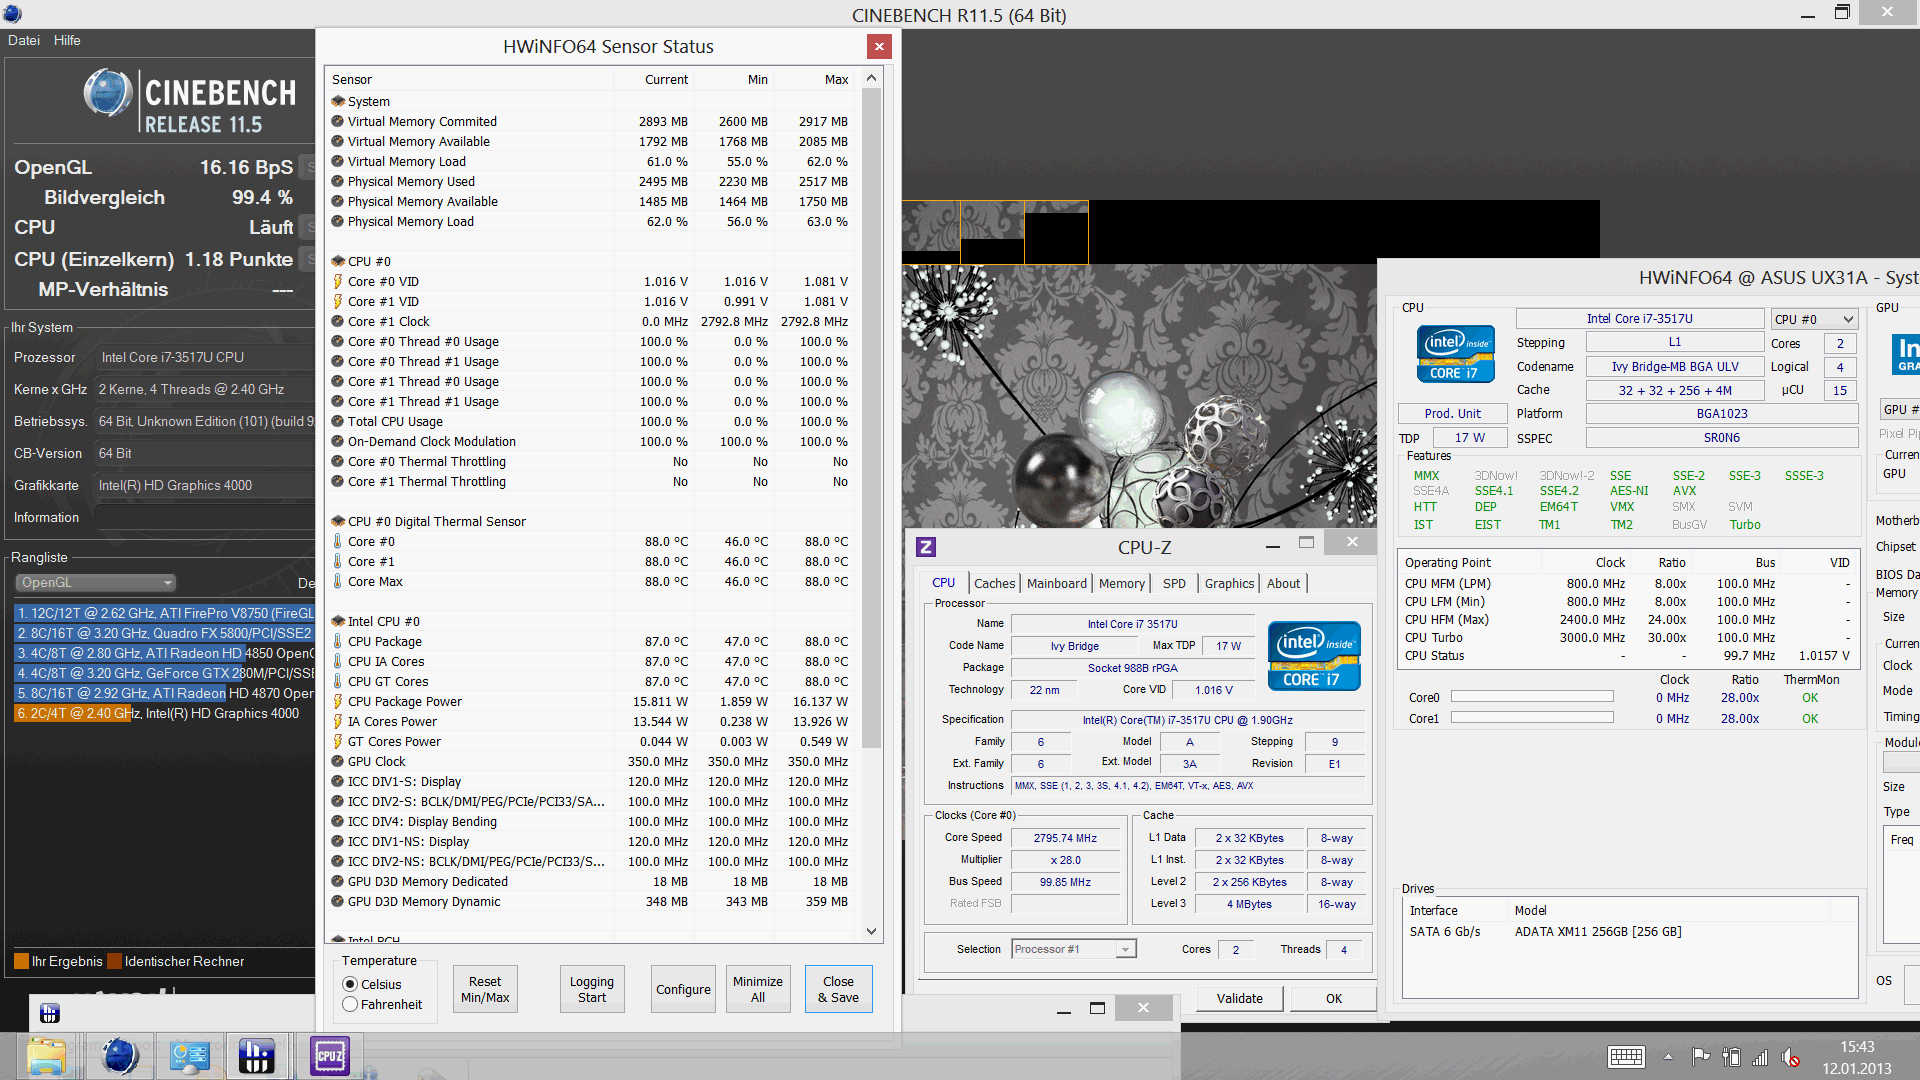
Task: Open the CPU #0 selector dropdown
Action: (1814, 319)
